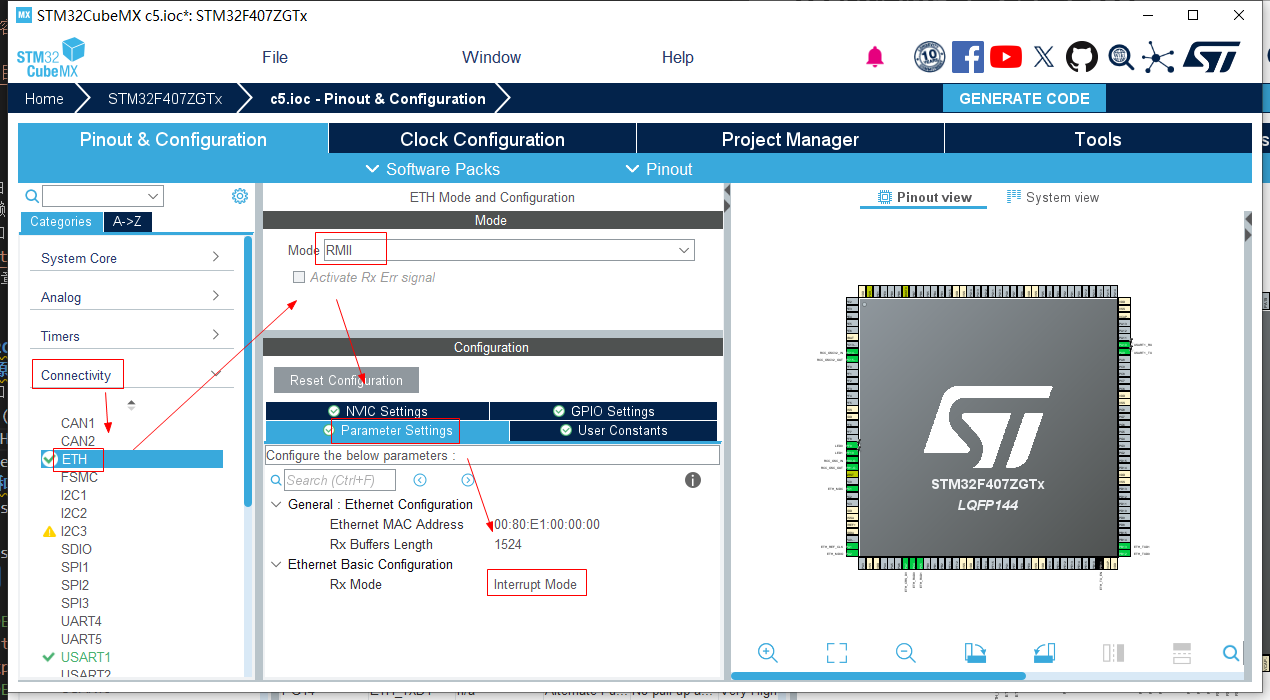
Task: Rotate the chip counter-clockwise
Action: [1045, 653]
